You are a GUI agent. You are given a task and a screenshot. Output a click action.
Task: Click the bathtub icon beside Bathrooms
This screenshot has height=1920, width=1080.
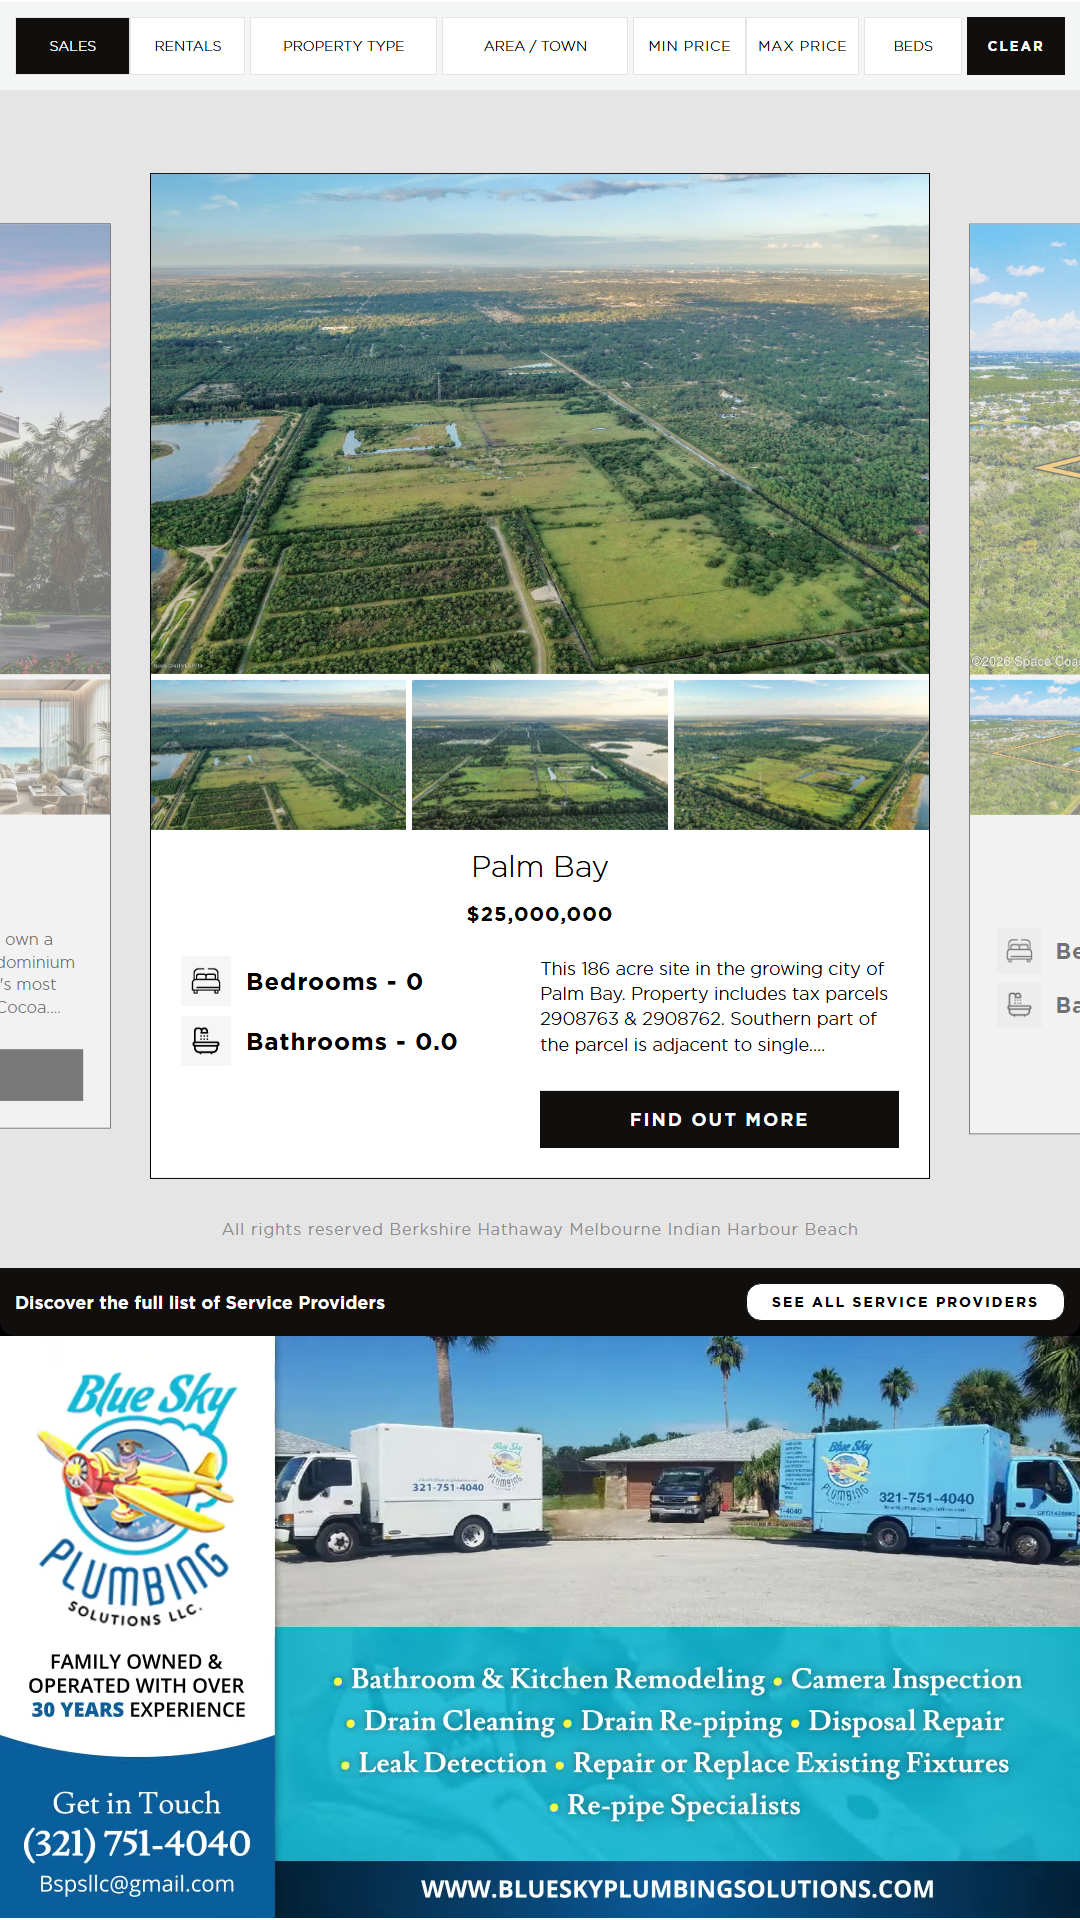[206, 1041]
